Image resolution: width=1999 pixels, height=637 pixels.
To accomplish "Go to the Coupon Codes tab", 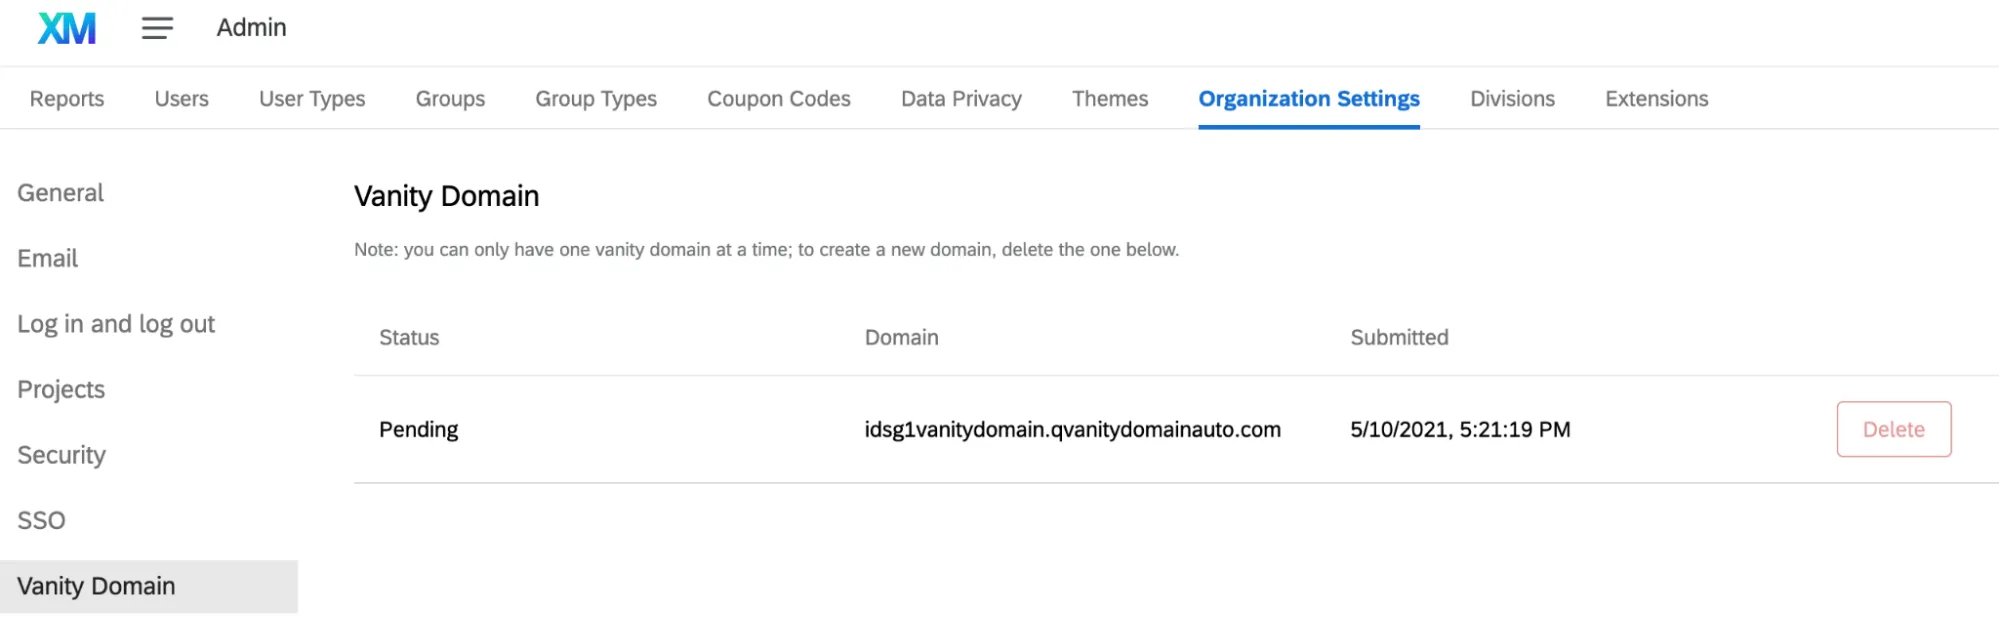I will click(778, 99).
